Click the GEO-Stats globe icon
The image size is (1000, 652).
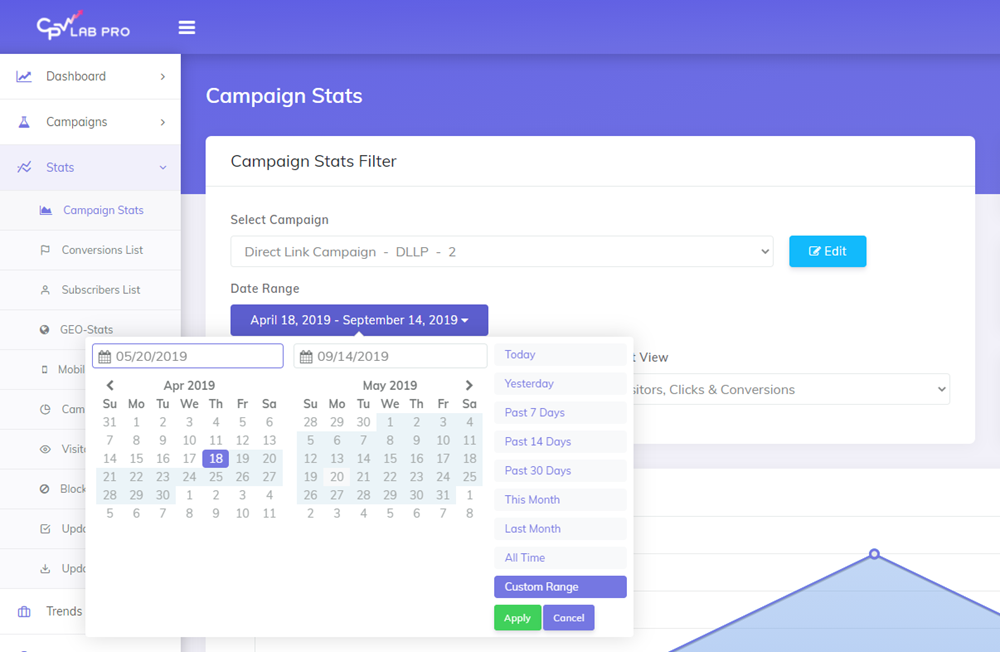coord(45,330)
